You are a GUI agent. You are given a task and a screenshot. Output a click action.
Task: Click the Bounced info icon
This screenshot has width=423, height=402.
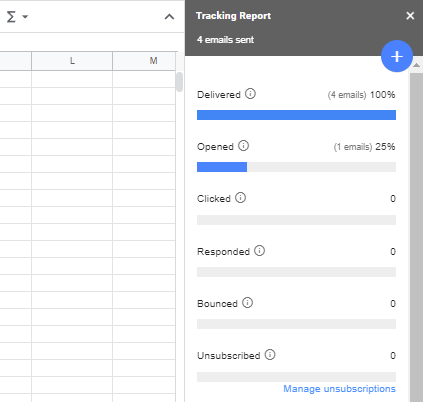247,303
